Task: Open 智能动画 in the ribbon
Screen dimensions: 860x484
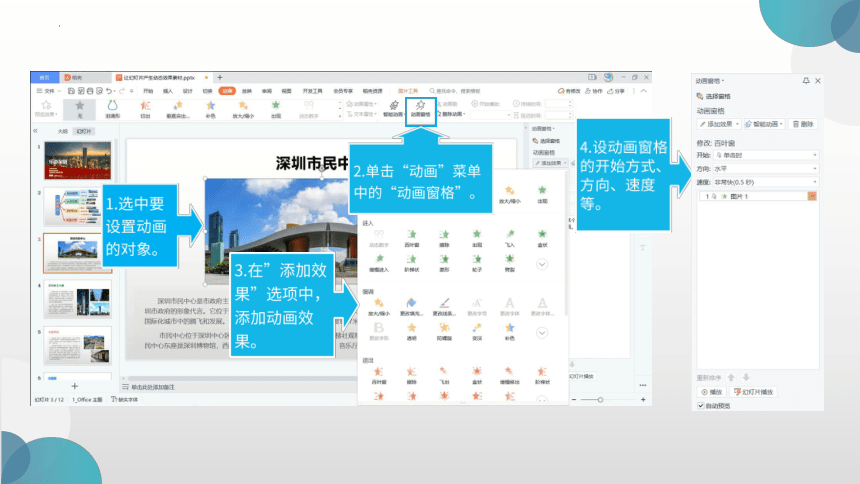Action: (393, 109)
